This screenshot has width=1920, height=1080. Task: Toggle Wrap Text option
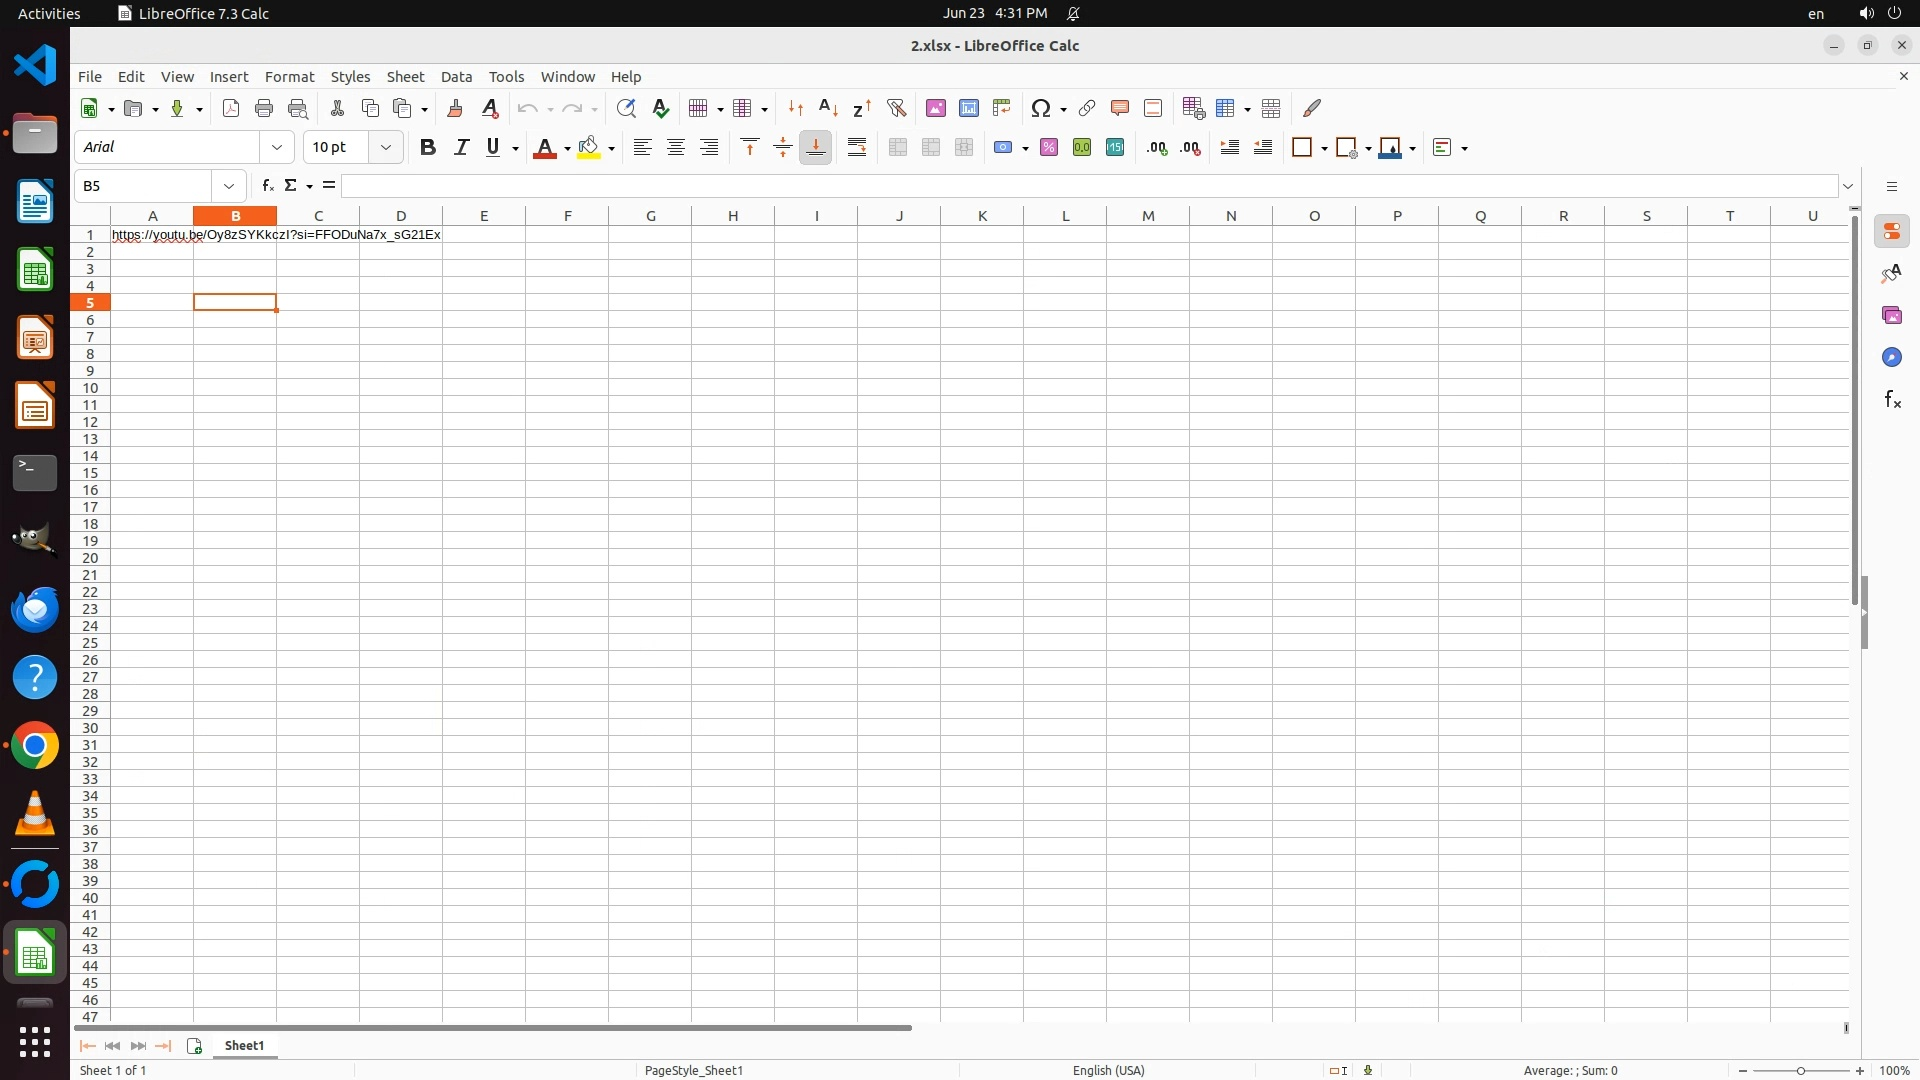857,148
